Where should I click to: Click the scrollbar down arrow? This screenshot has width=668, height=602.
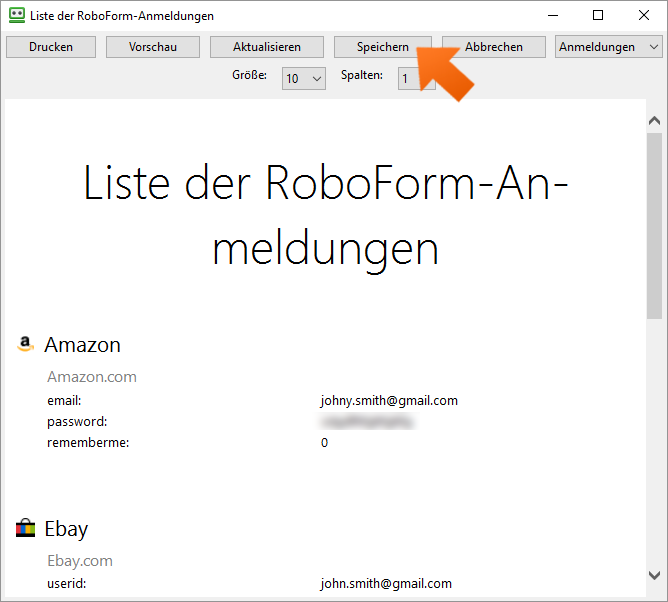[x=654, y=575]
